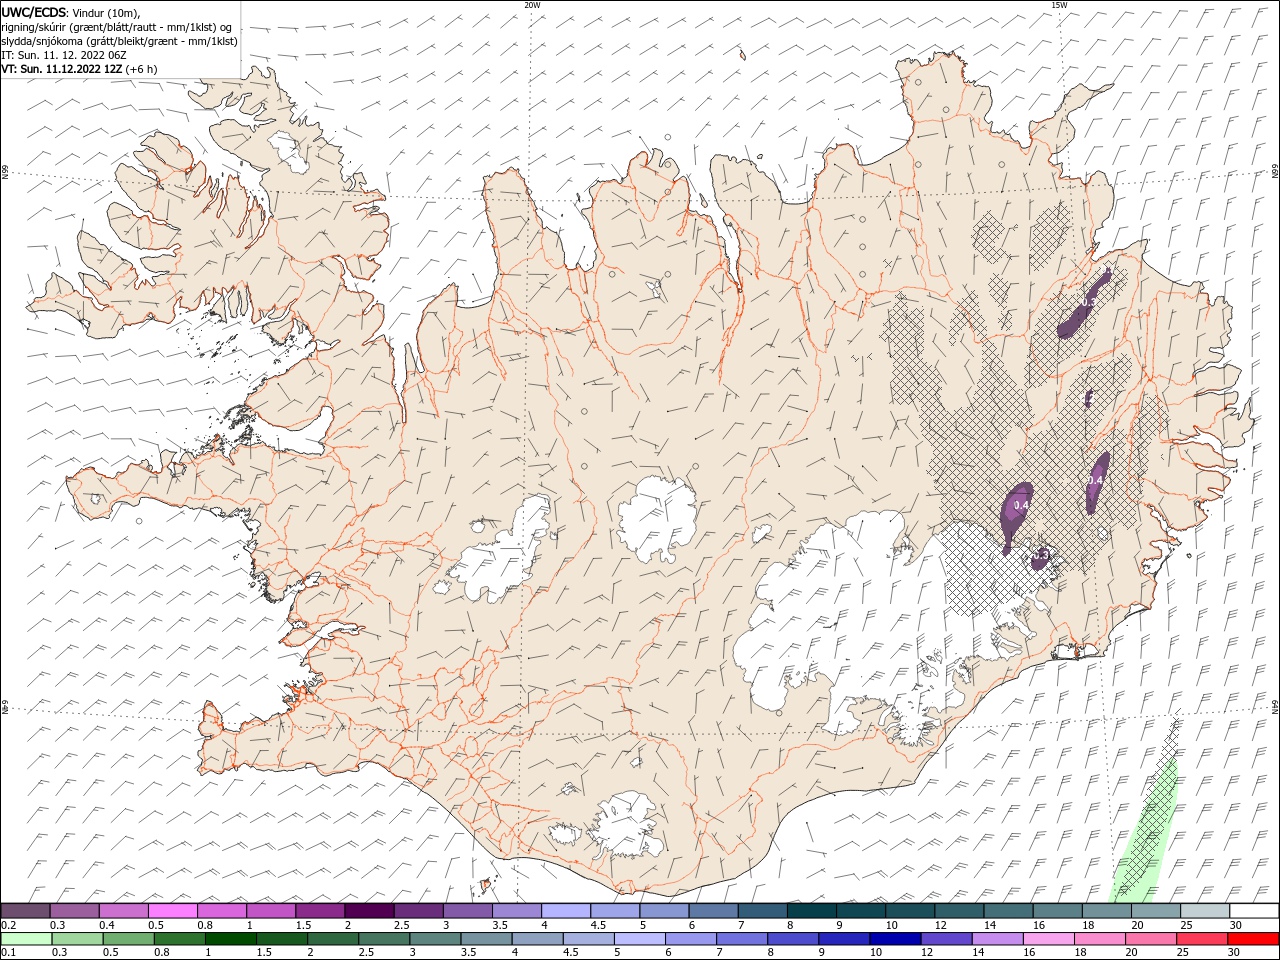Pick the magenta 1 swatch in the upper legend

(x=270, y=911)
